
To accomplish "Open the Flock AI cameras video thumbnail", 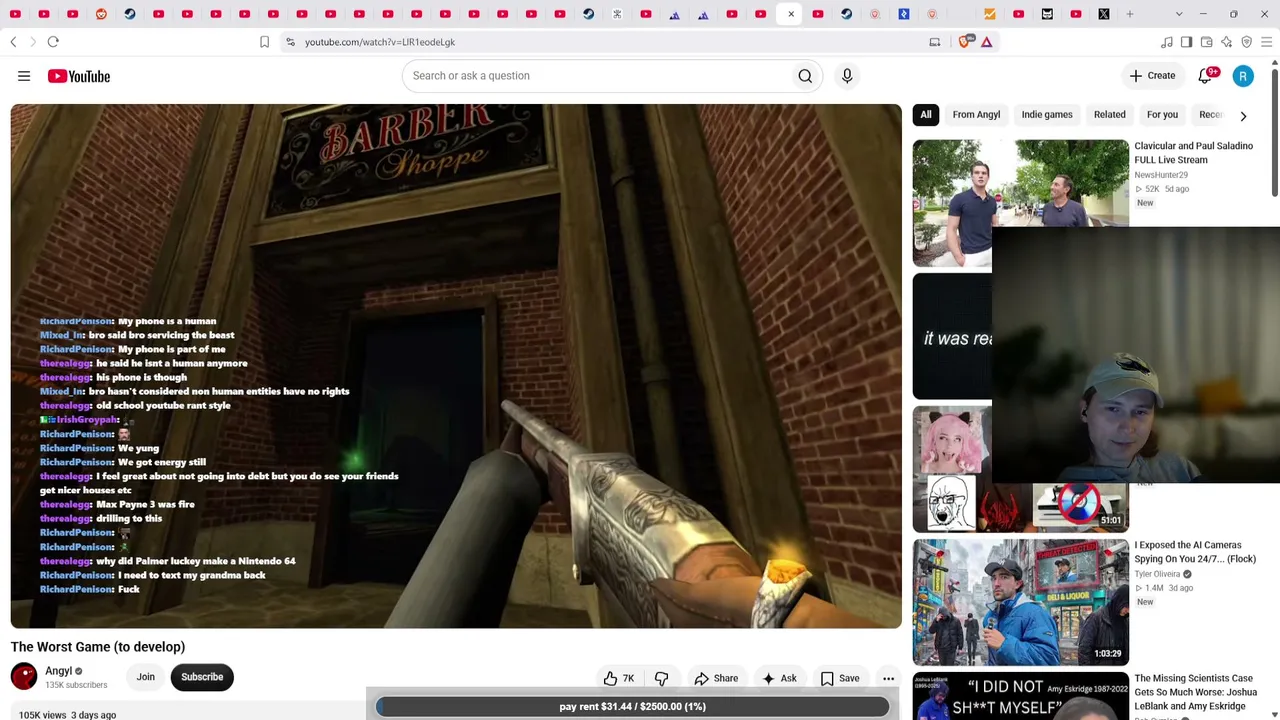I will point(1020,603).
